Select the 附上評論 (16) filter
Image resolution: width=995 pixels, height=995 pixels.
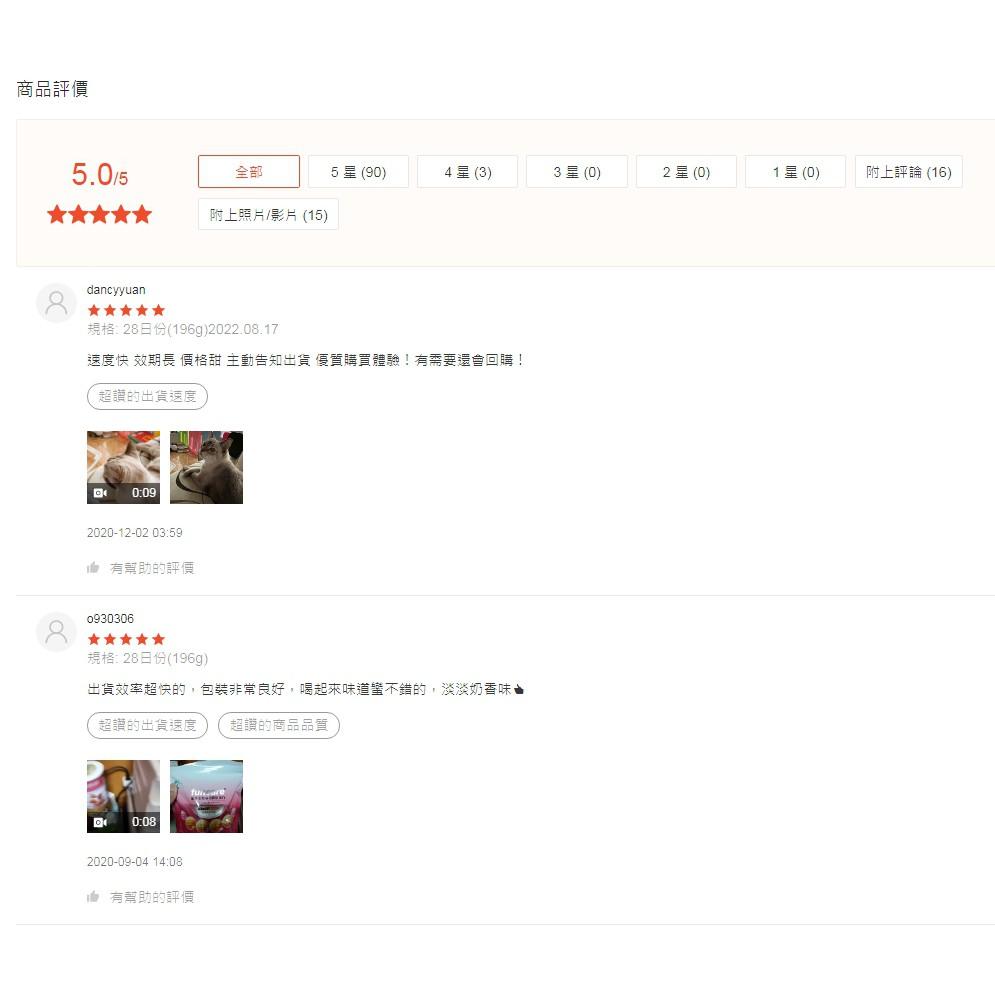click(x=908, y=171)
